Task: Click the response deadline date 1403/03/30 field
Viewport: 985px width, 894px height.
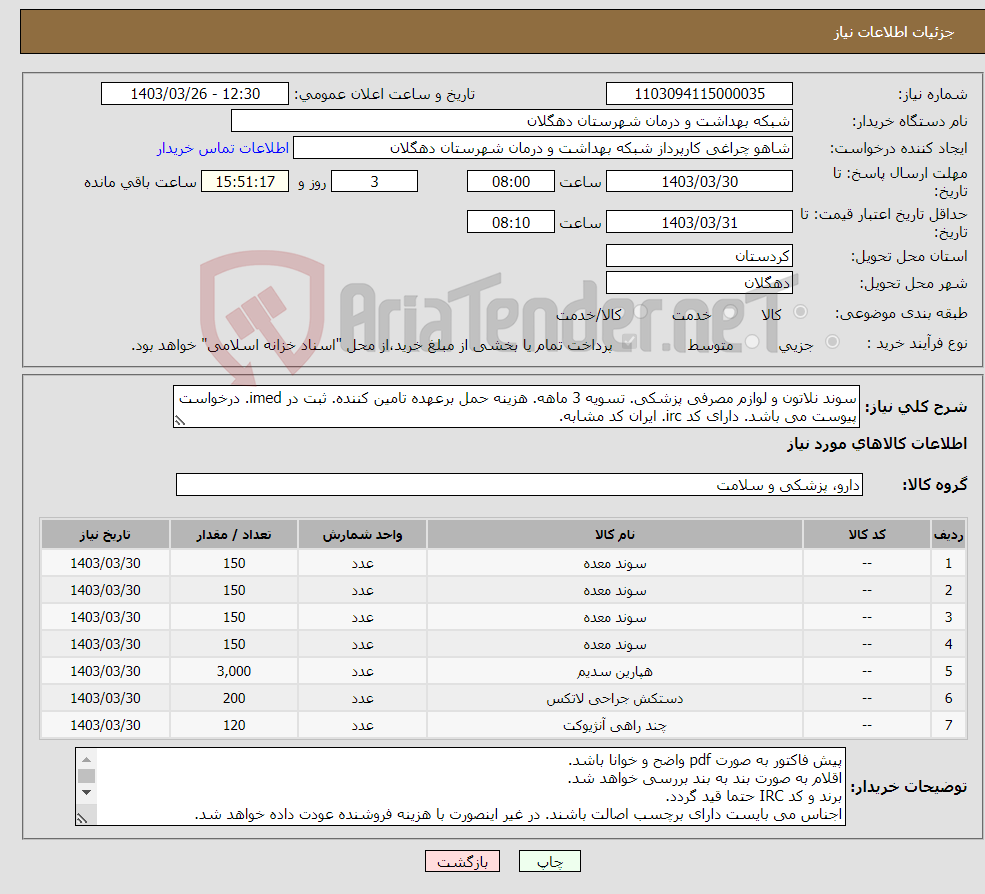Action: (x=699, y=182)
